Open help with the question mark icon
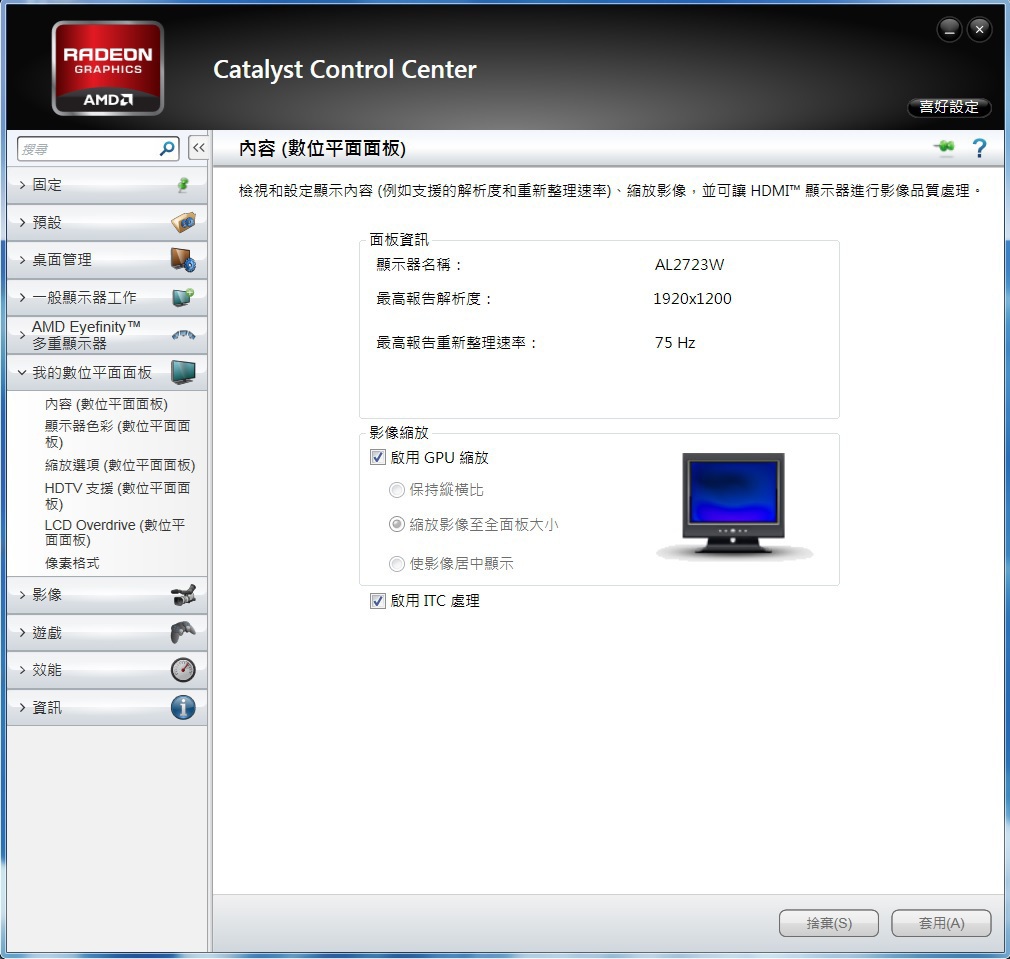Screen dimensions: 1010x959 [x=979, y=148]
